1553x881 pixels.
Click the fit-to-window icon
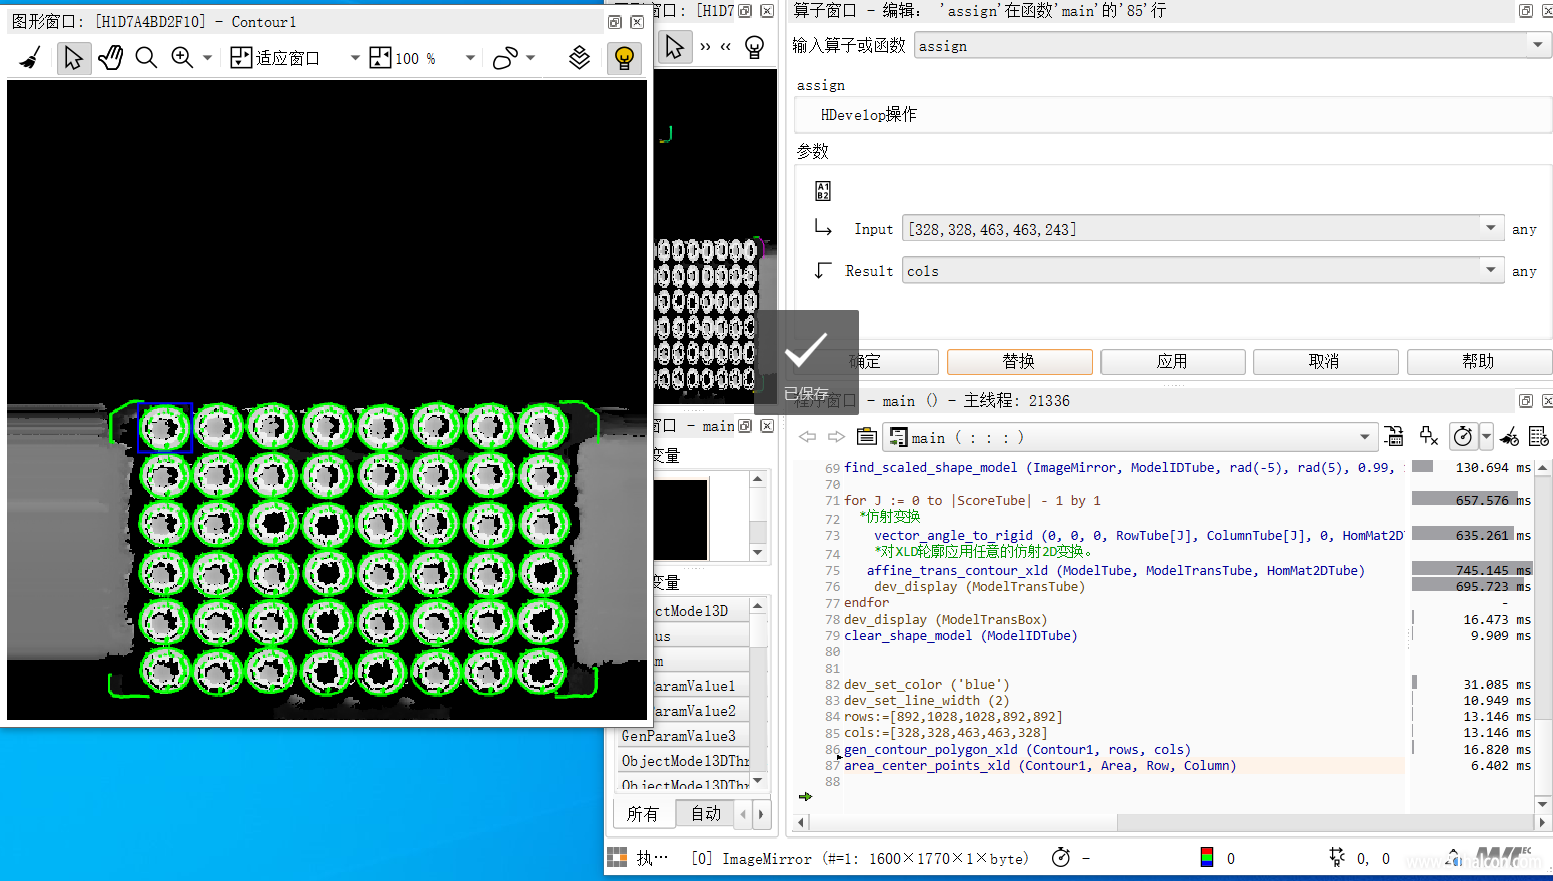click(241, 58)
